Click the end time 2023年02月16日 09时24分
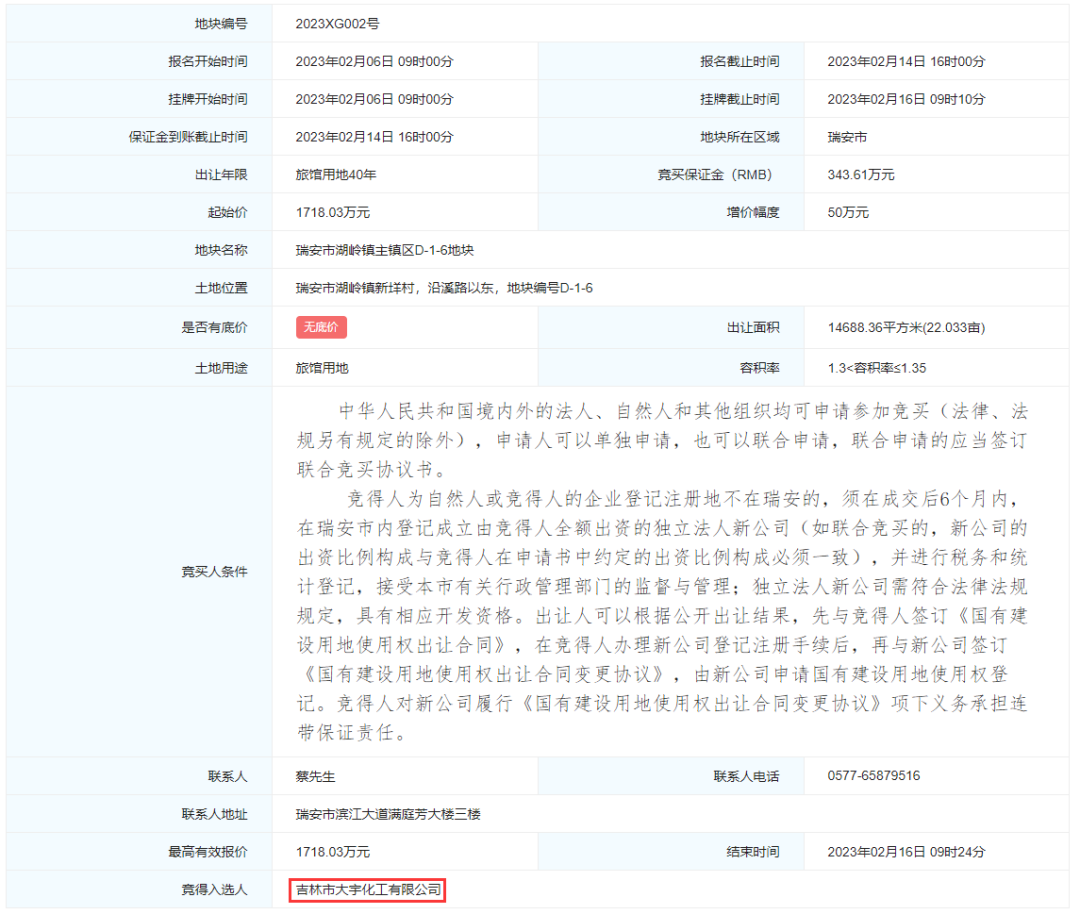The width and height of the screenshot is (1080, 914). pyautogui.click(x=906, y=852)
